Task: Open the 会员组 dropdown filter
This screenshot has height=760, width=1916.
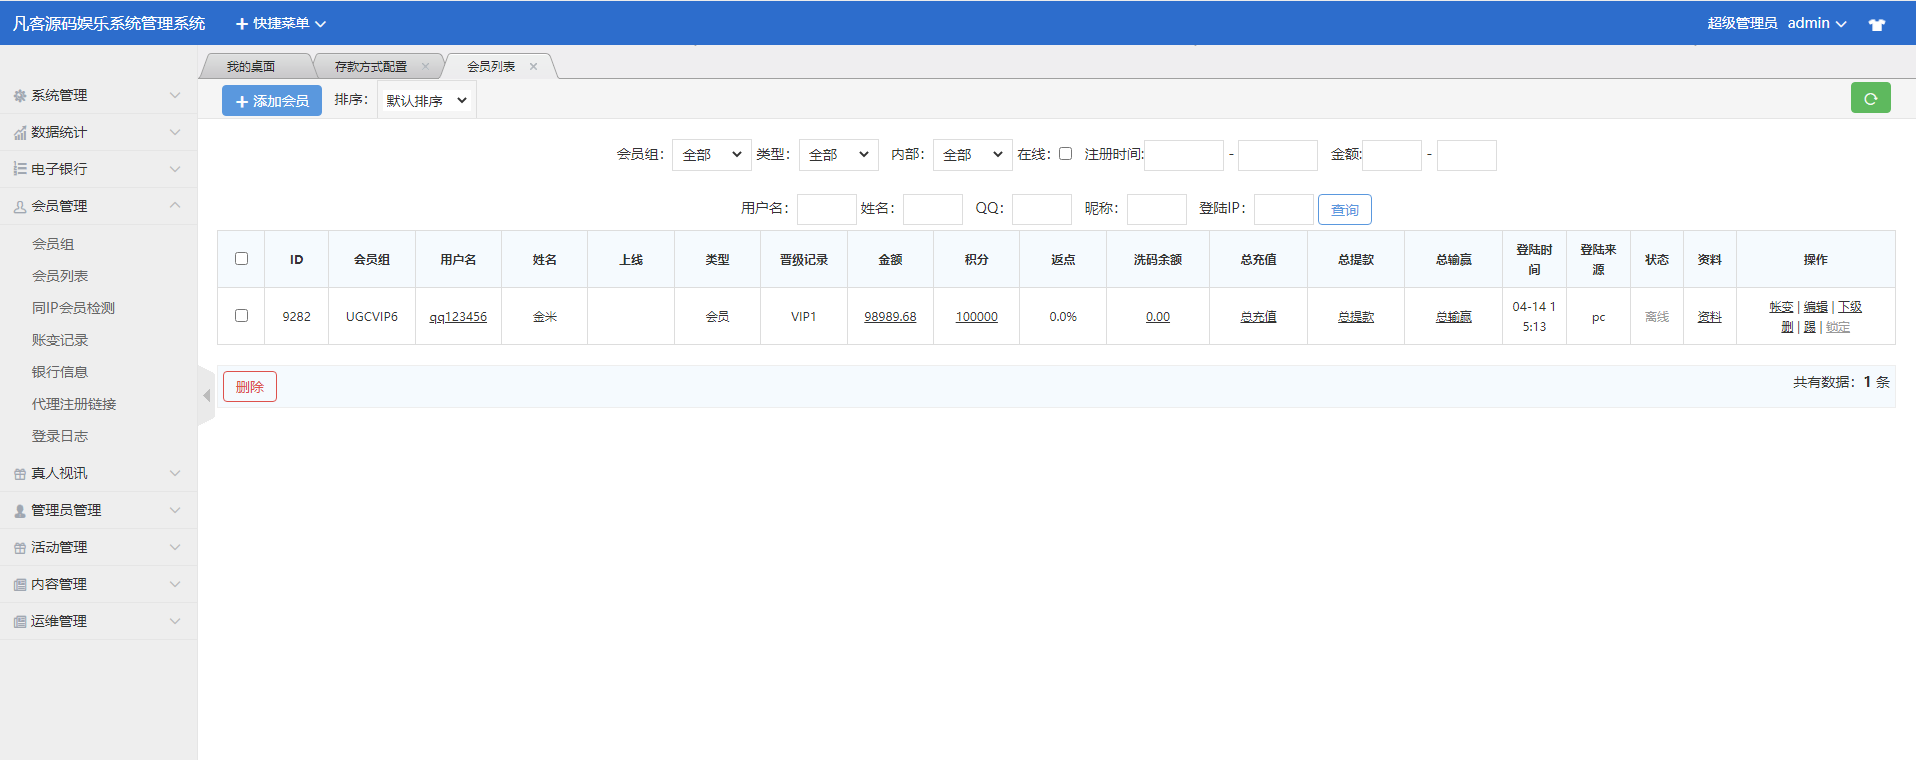Action: [x=711, y=155]
